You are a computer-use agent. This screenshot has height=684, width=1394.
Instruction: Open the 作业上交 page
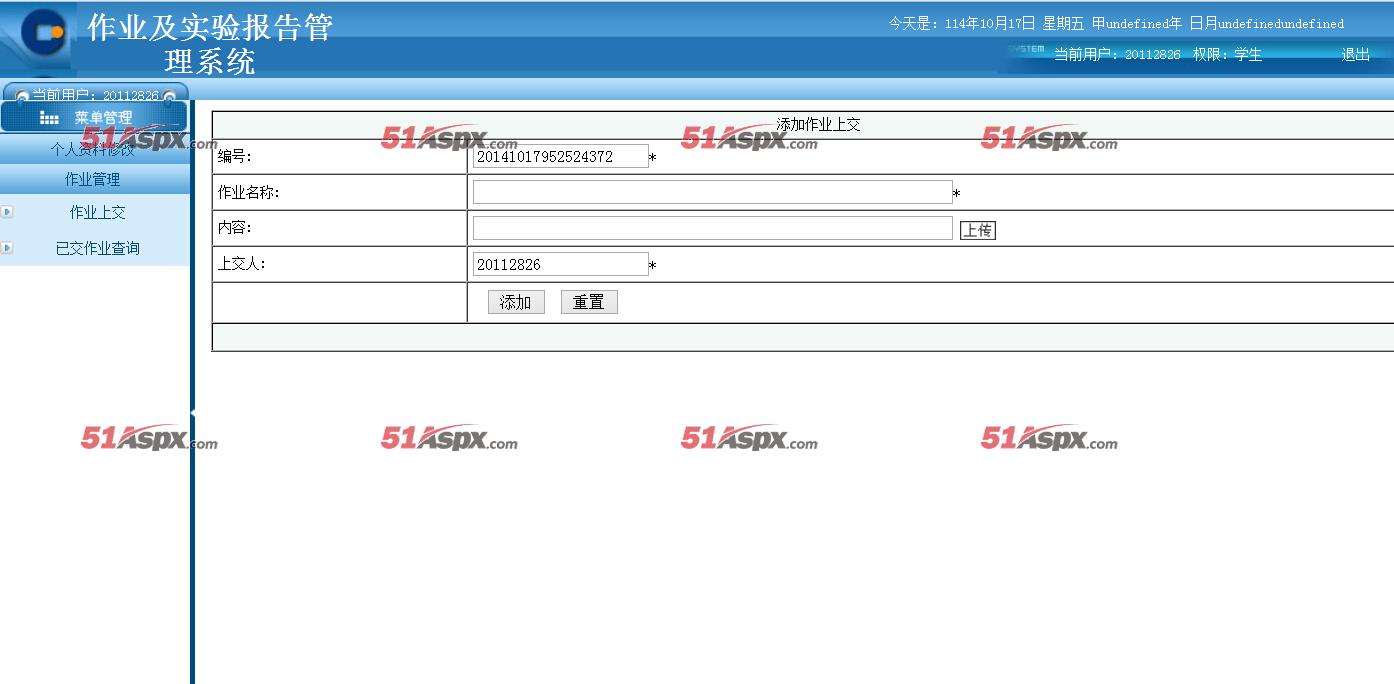[x=97, y=212]
